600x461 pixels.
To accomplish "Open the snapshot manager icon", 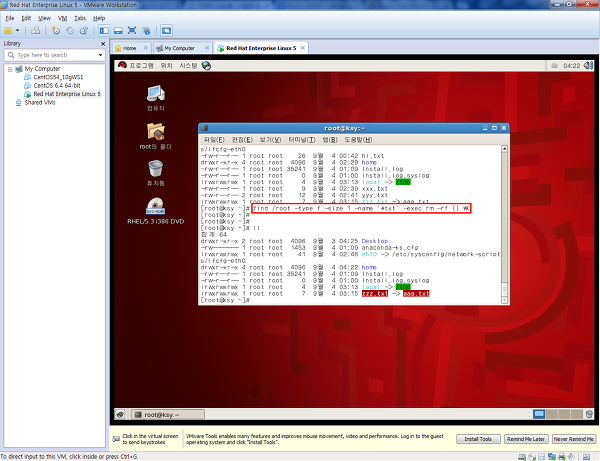I will pyautogui.click(x=84, y=31).
